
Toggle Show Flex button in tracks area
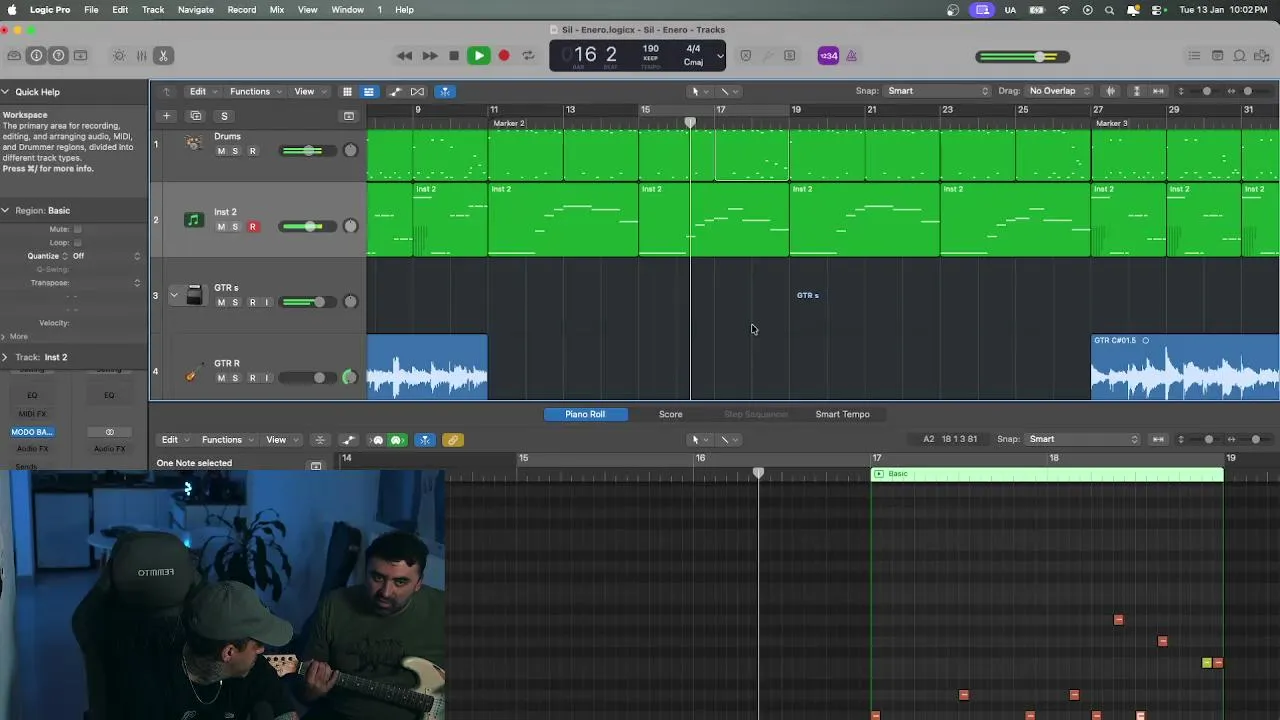(x=418, y=91)
